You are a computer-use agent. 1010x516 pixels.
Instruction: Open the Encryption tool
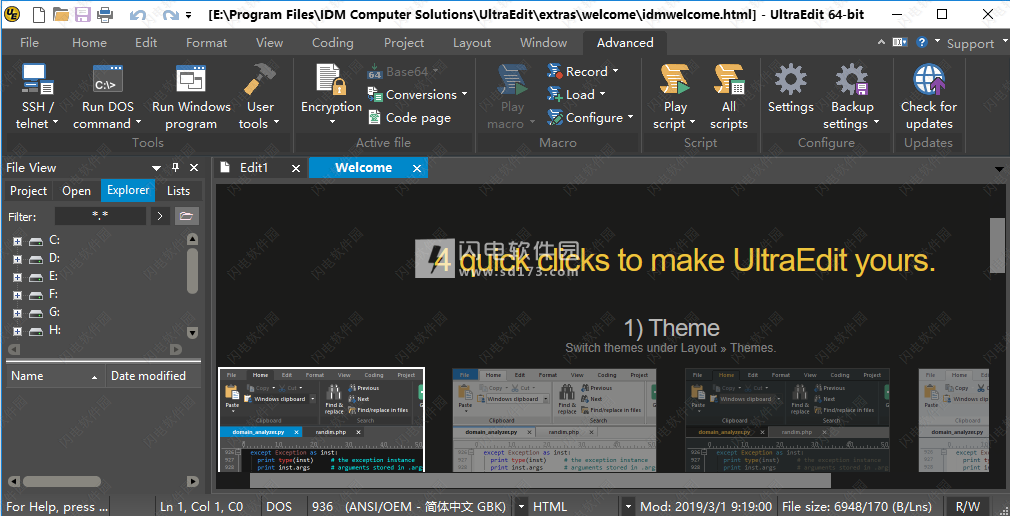click(331, 95)
